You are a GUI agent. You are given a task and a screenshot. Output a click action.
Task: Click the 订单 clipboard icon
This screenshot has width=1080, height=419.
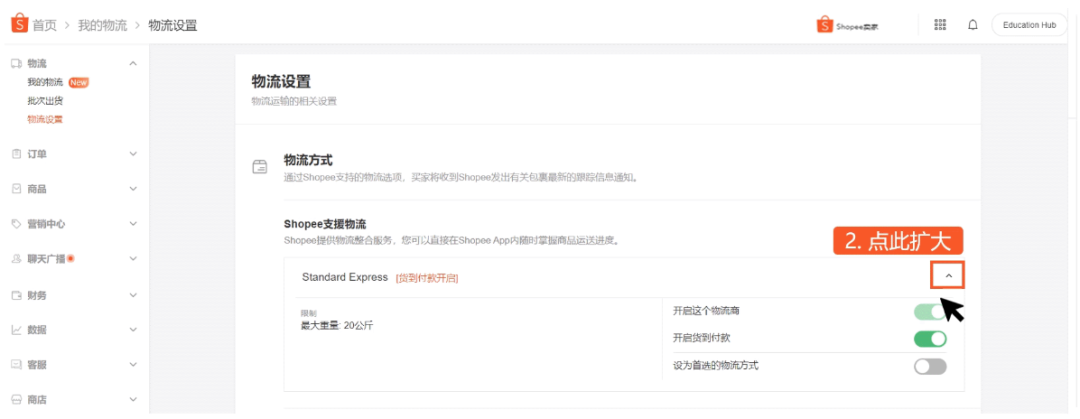[x=17, y=154]
